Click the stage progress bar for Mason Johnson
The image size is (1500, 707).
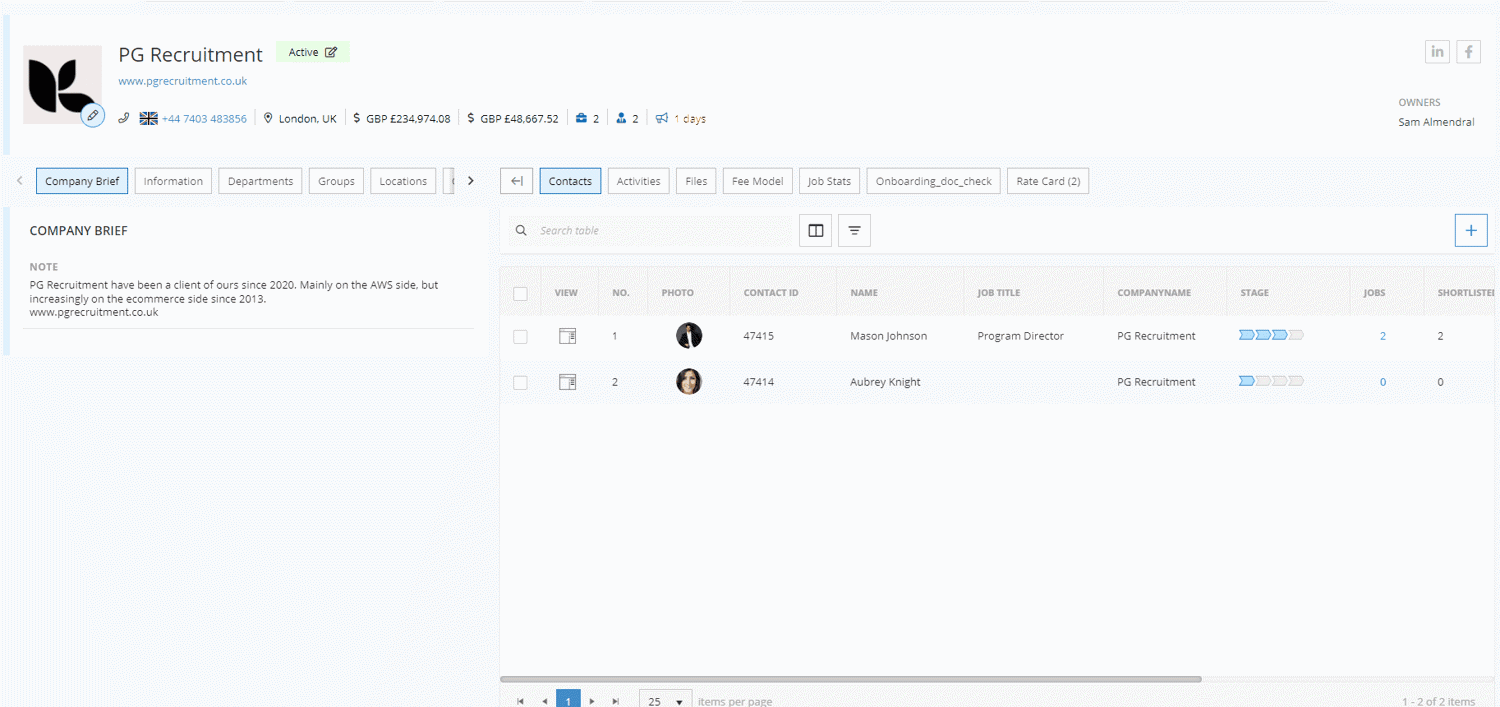pos(1271,335)
